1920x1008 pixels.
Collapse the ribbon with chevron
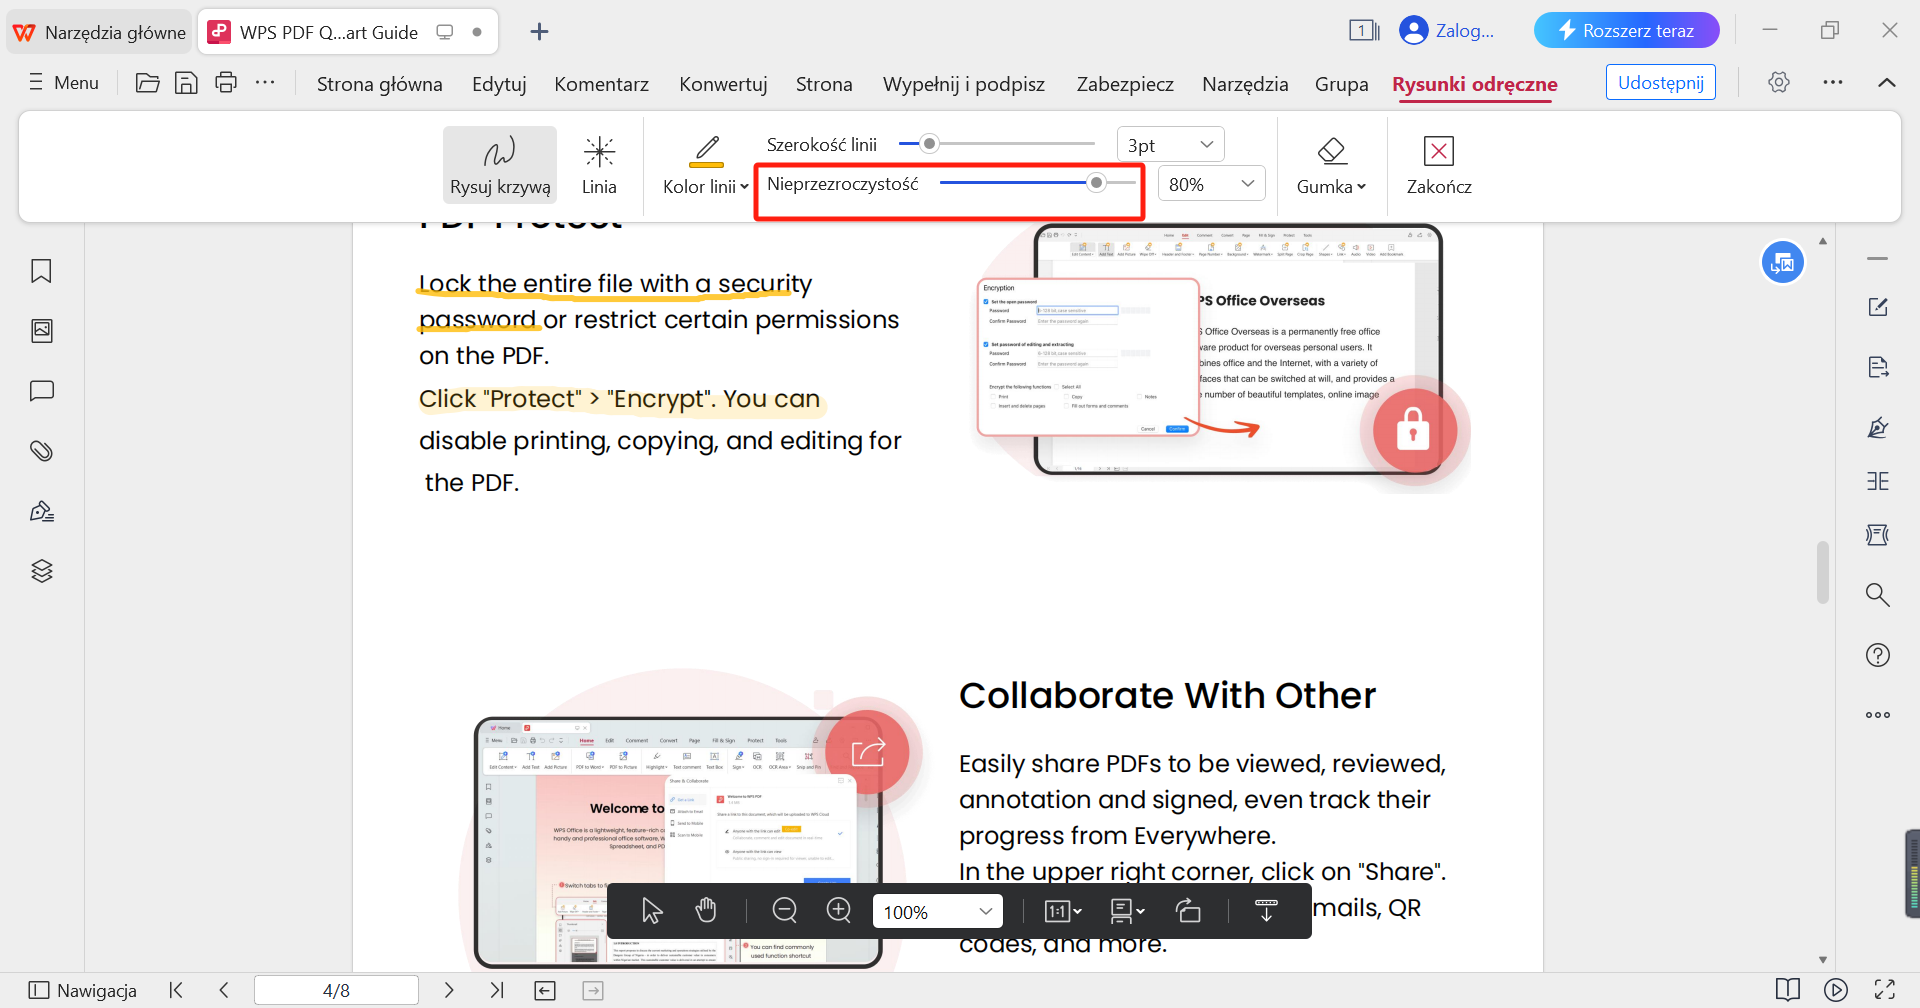pyautogui.click(x=1887, y=82)
